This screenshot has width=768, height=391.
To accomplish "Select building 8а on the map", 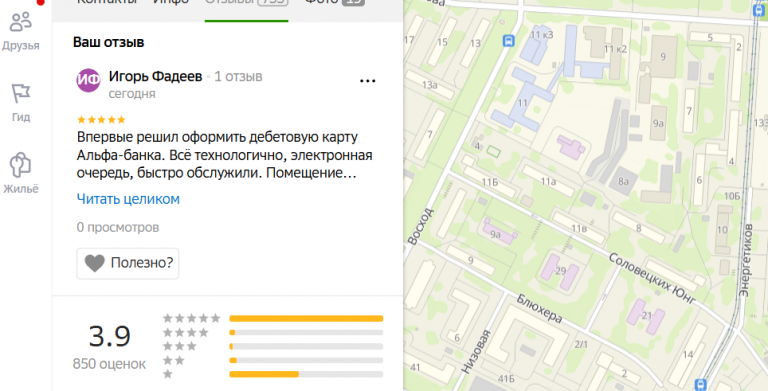I will tap(623, 181).
